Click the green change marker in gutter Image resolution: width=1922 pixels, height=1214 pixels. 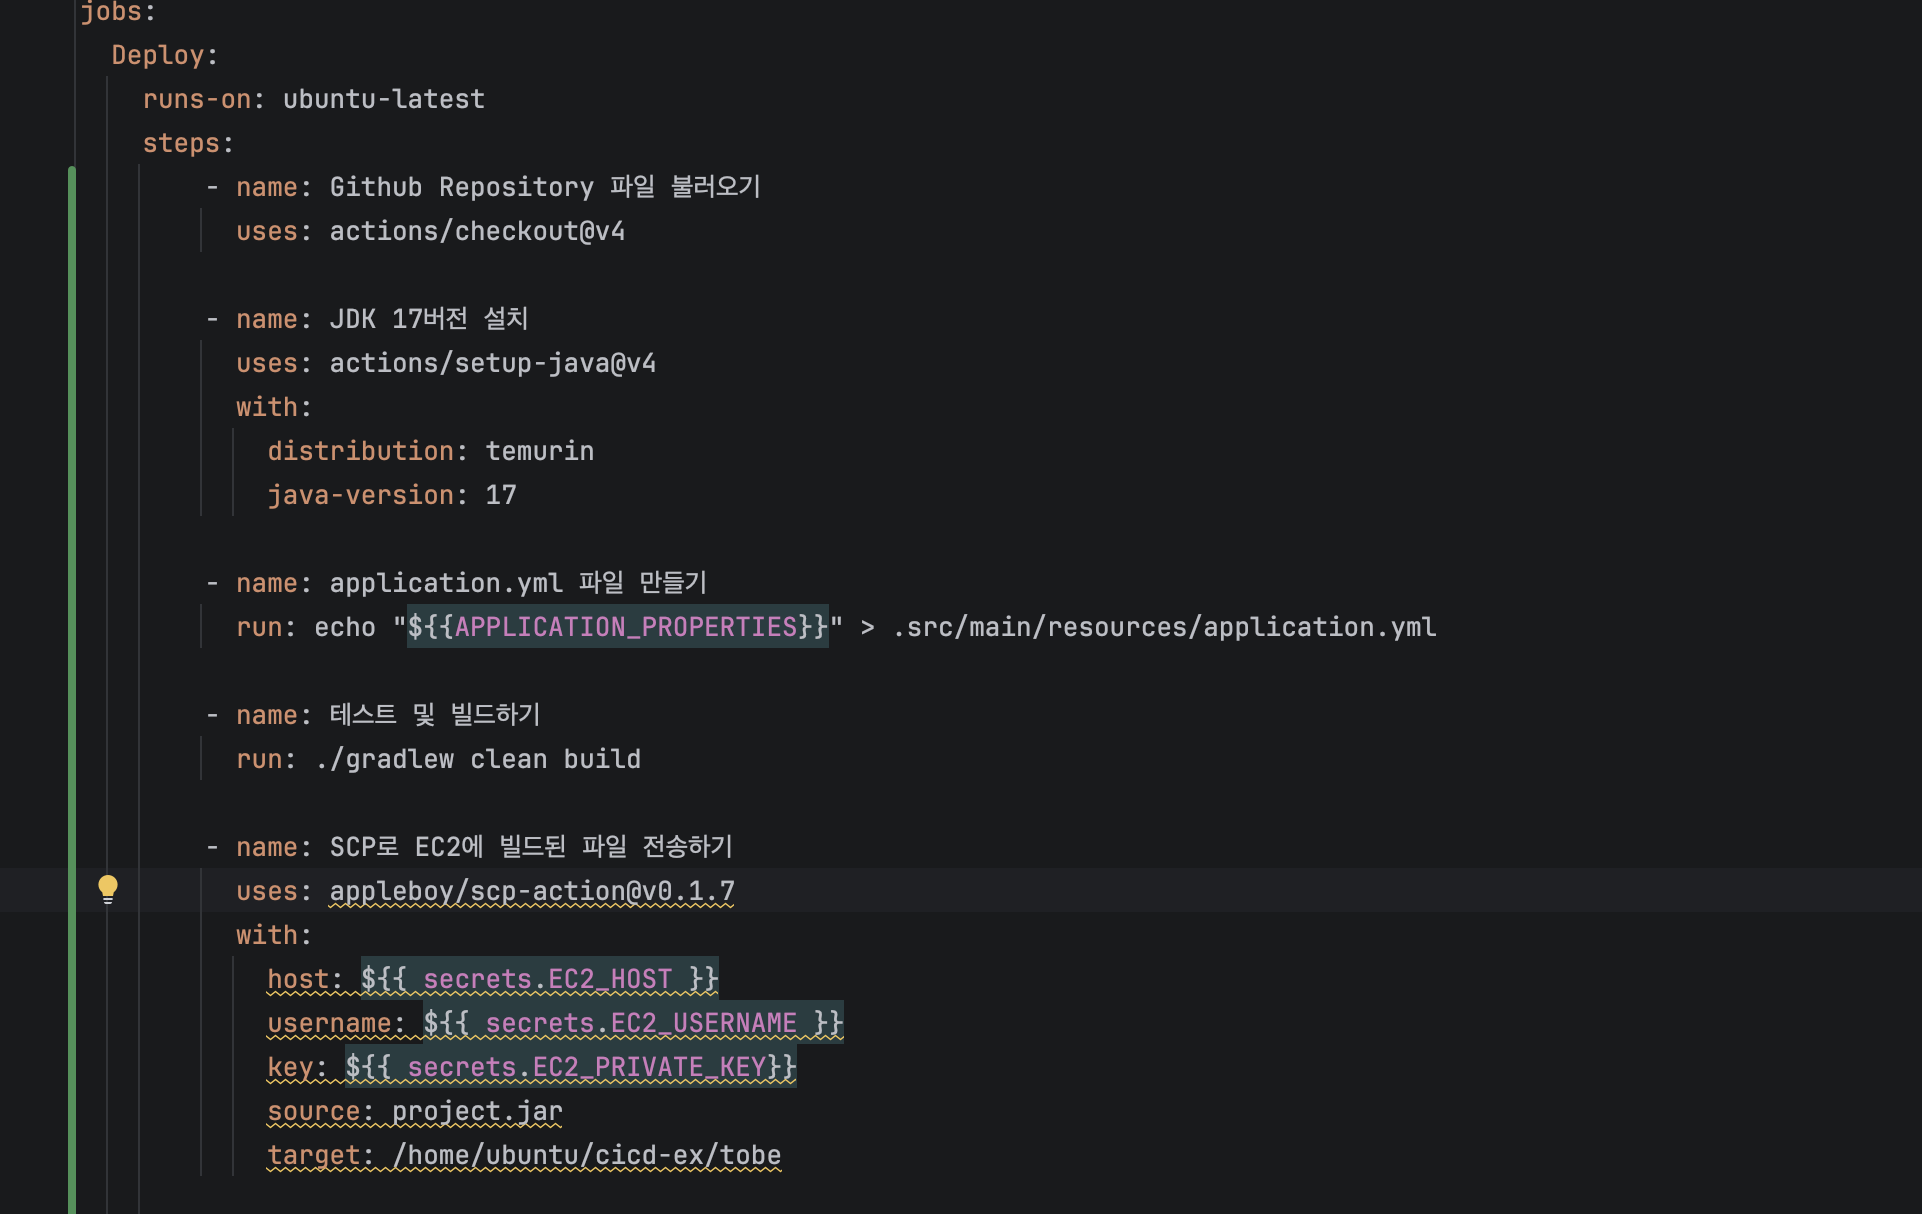[72, 690]
